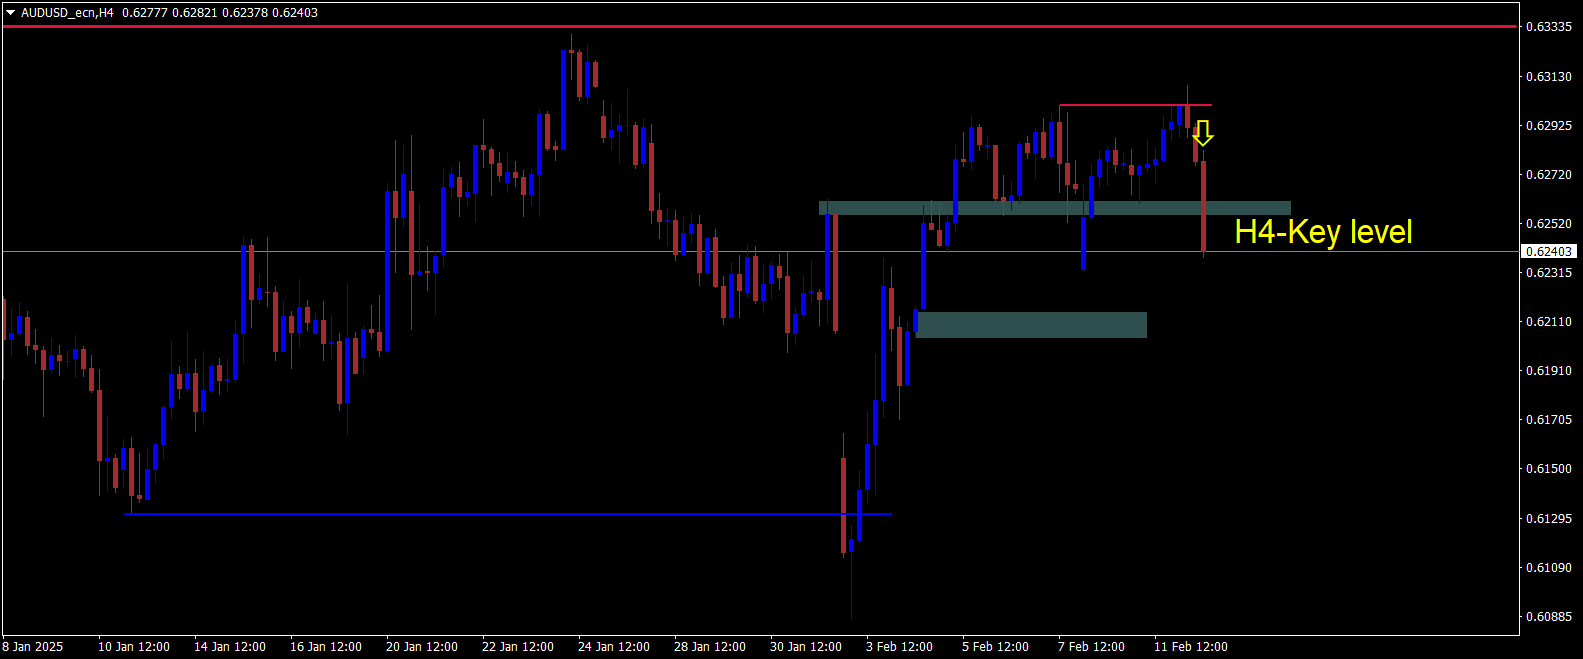Select the short red line near 0.63130
The width and height of the screenshot is (1583, 659).
coord(1135,105)
